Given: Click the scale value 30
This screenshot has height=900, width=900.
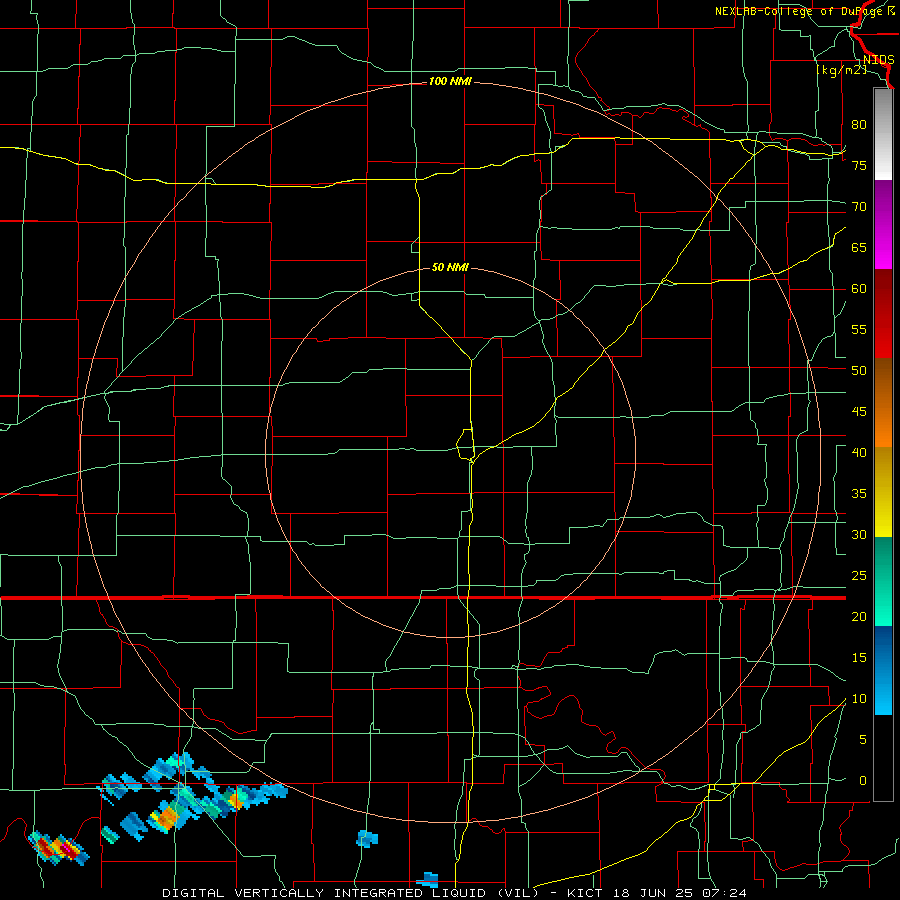Looking at the screenshot, I should point(859,535).
